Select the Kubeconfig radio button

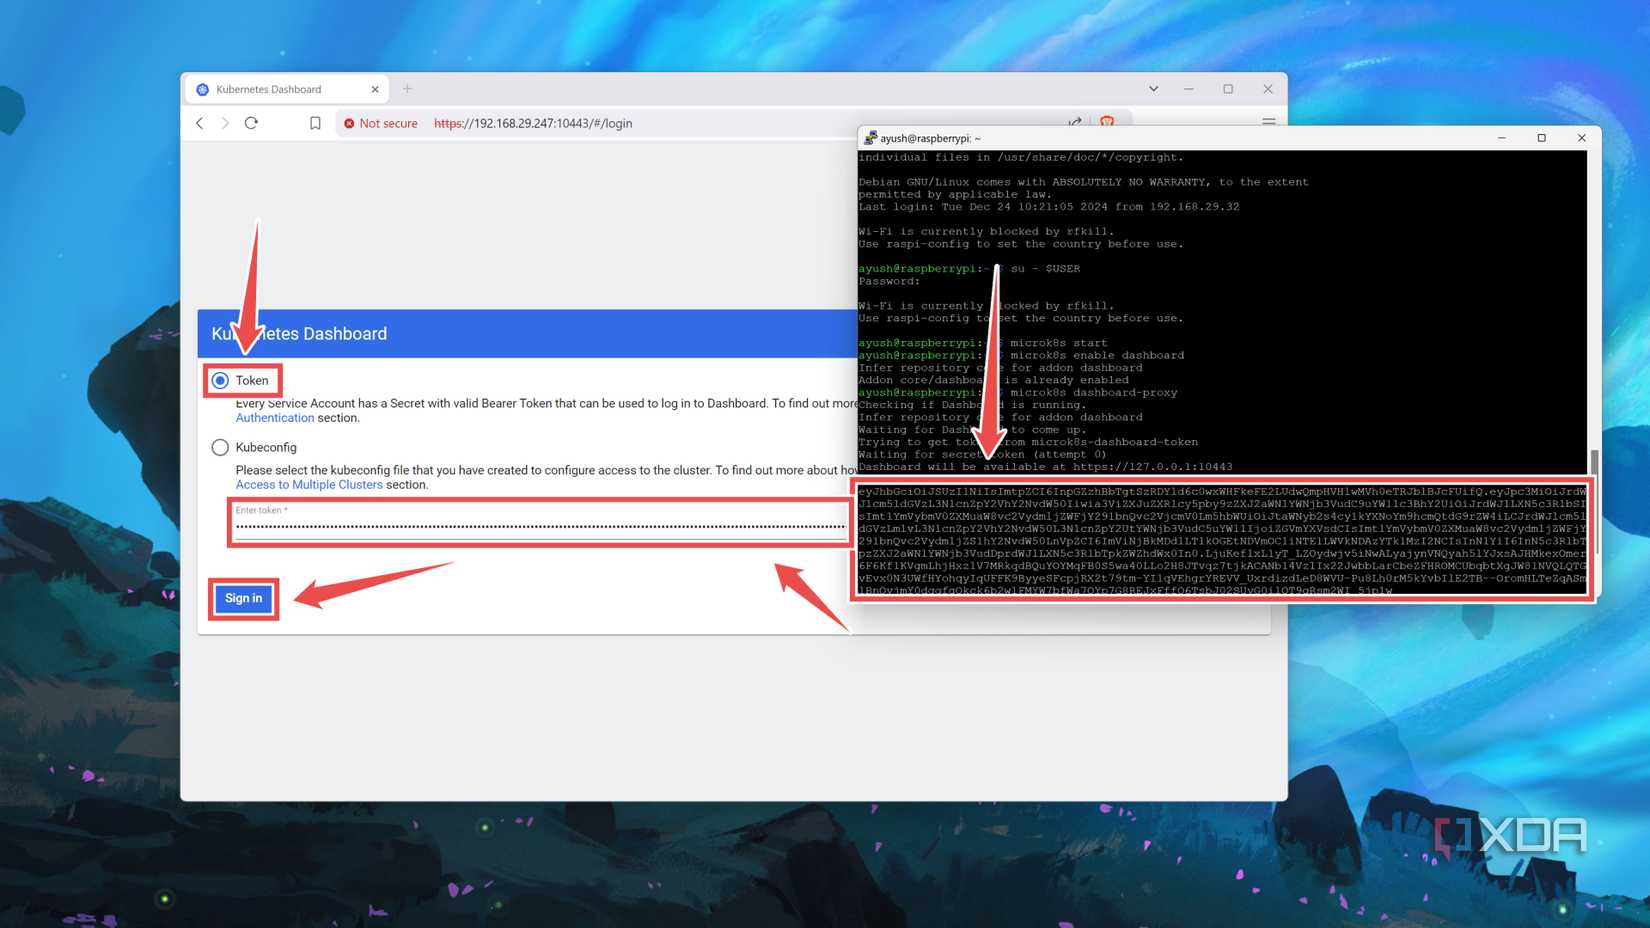click(x=220, y=447)
